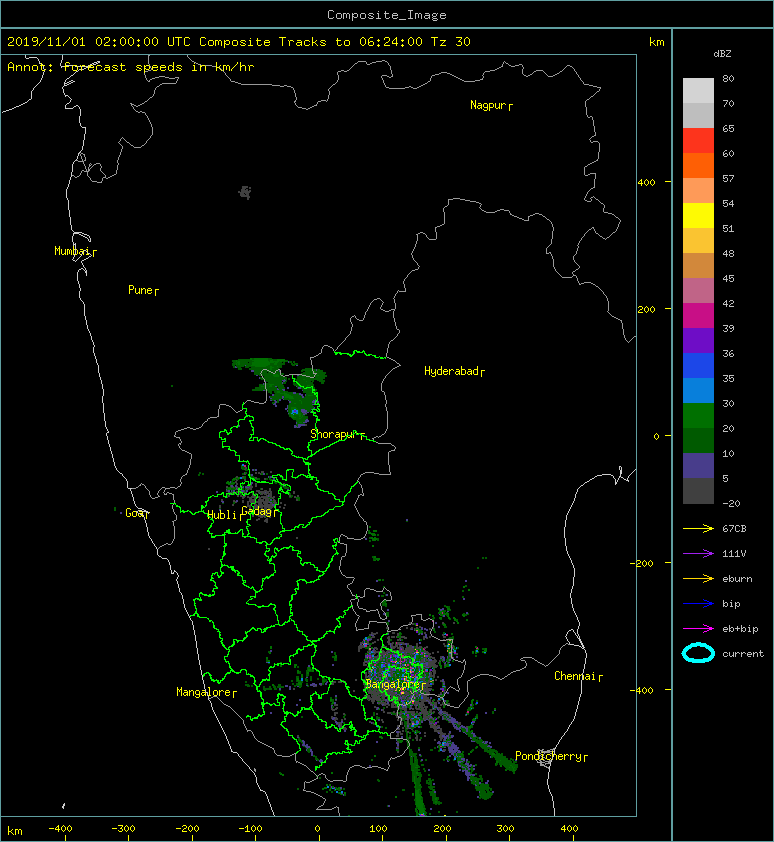The width and height of the screenshot is (774, 842).
Task: Select the magenta 42 dBZ swatch
Action: click(698, 315)
